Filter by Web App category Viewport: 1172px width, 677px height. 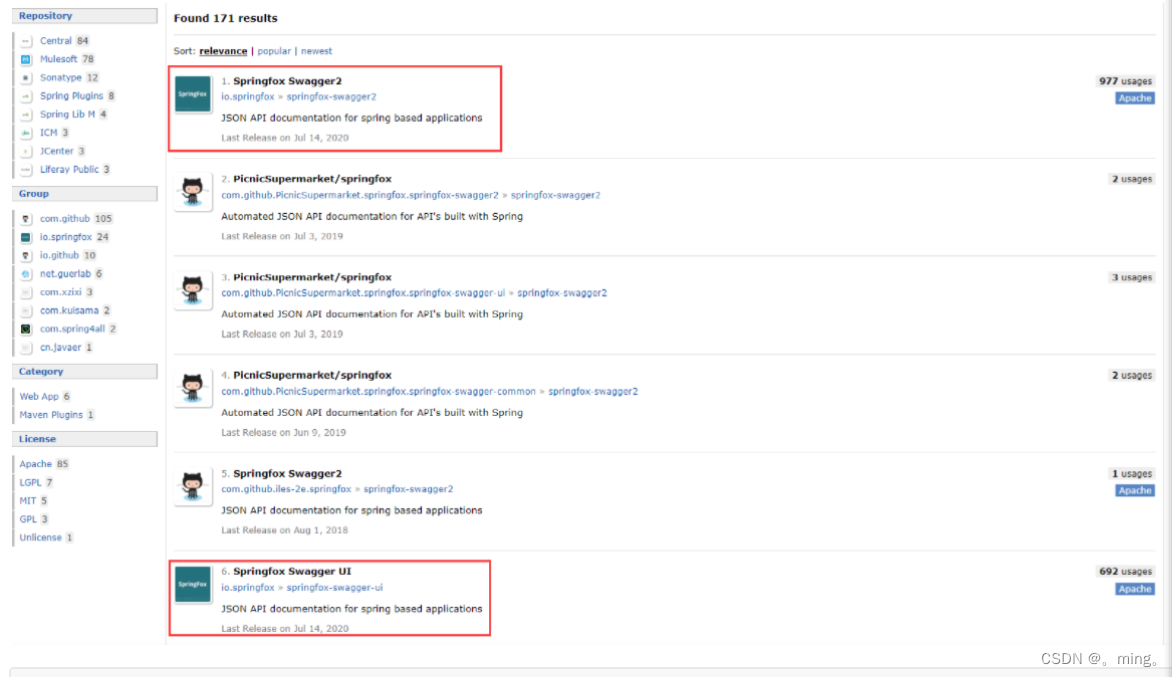pyautogui.click(x=39, y=397)
